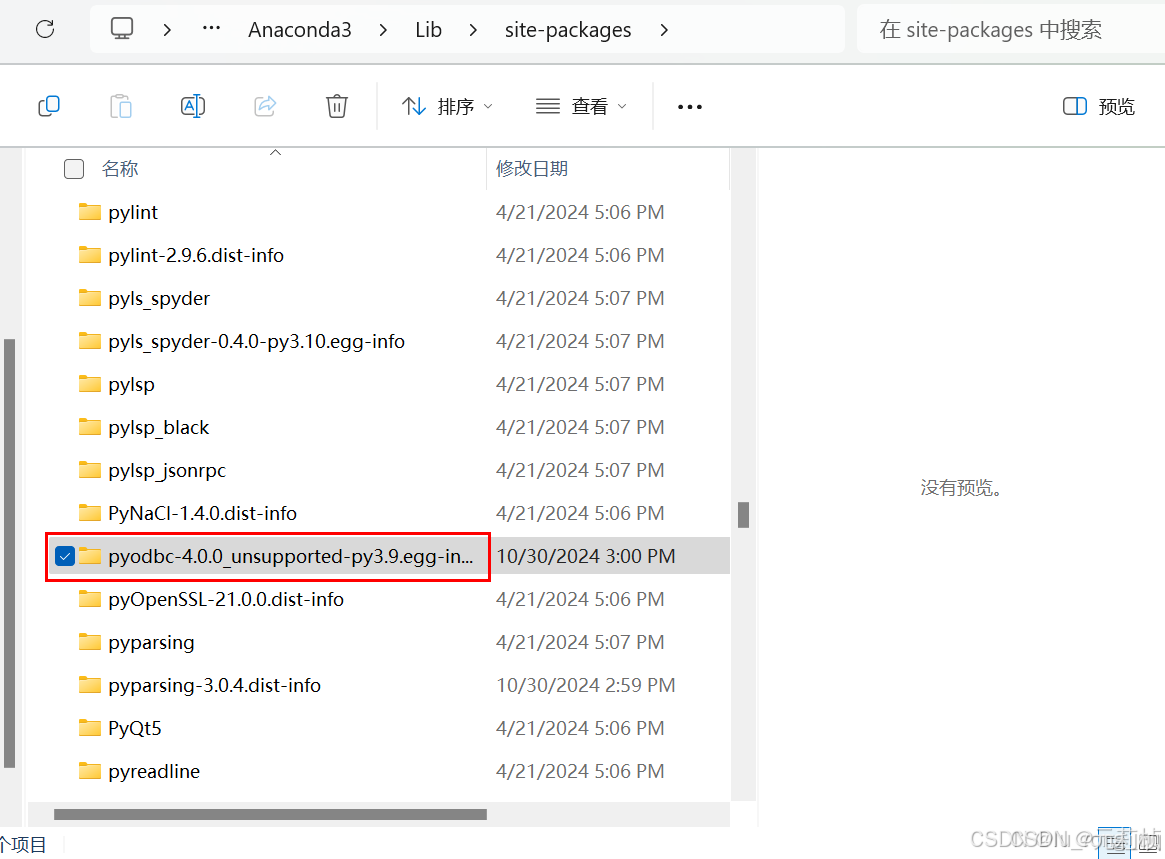Image resolution: width=1165 pixels, height=859 pixels.
Task: Click the site-packages search box
Action: point(1010,30)
